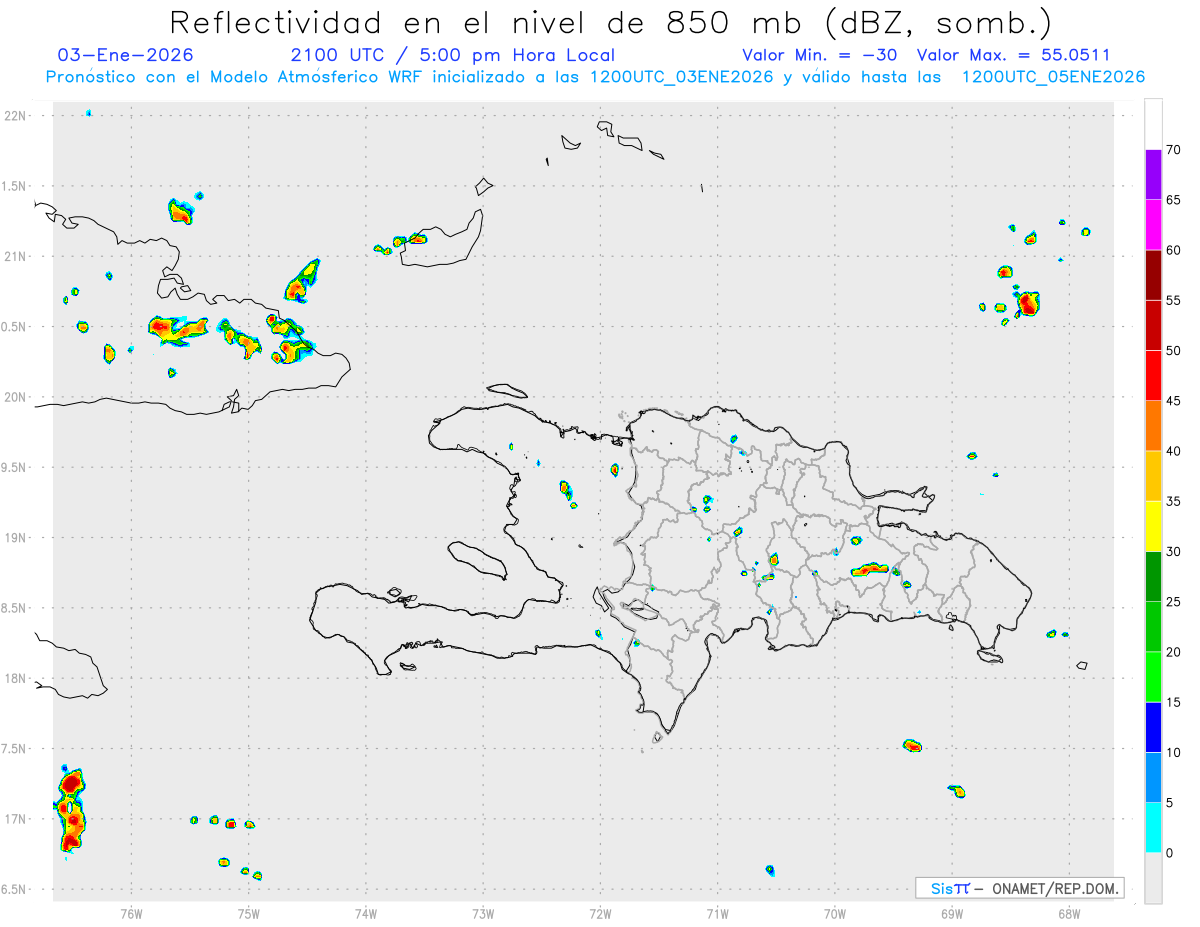Viewport: 1200px width, 927px height.
Task: Click the '8.5N' latitude label
Action: [x=15, y=608]
